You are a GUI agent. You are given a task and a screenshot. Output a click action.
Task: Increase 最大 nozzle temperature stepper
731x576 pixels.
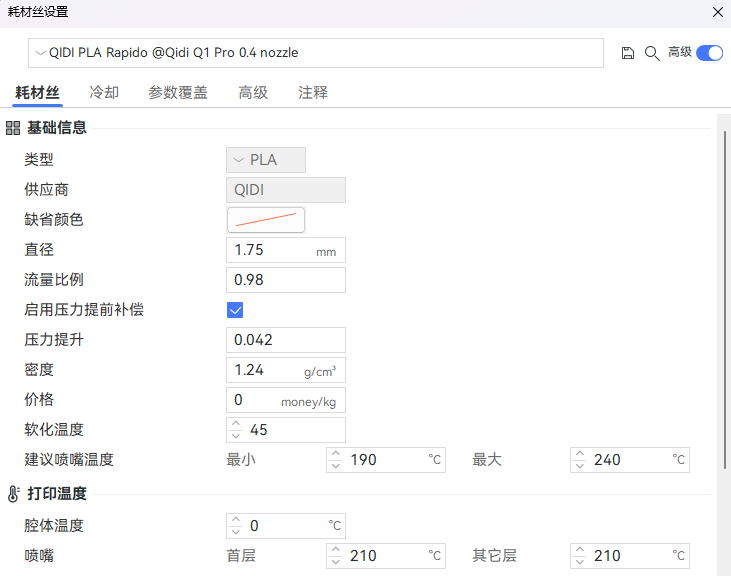[580, 455]
